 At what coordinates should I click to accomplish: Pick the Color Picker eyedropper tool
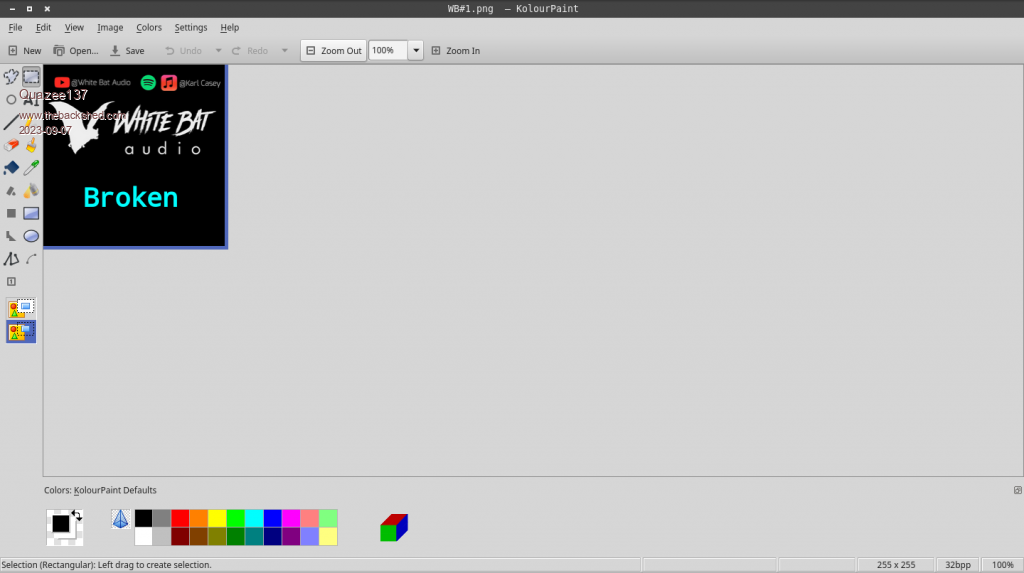31,168
